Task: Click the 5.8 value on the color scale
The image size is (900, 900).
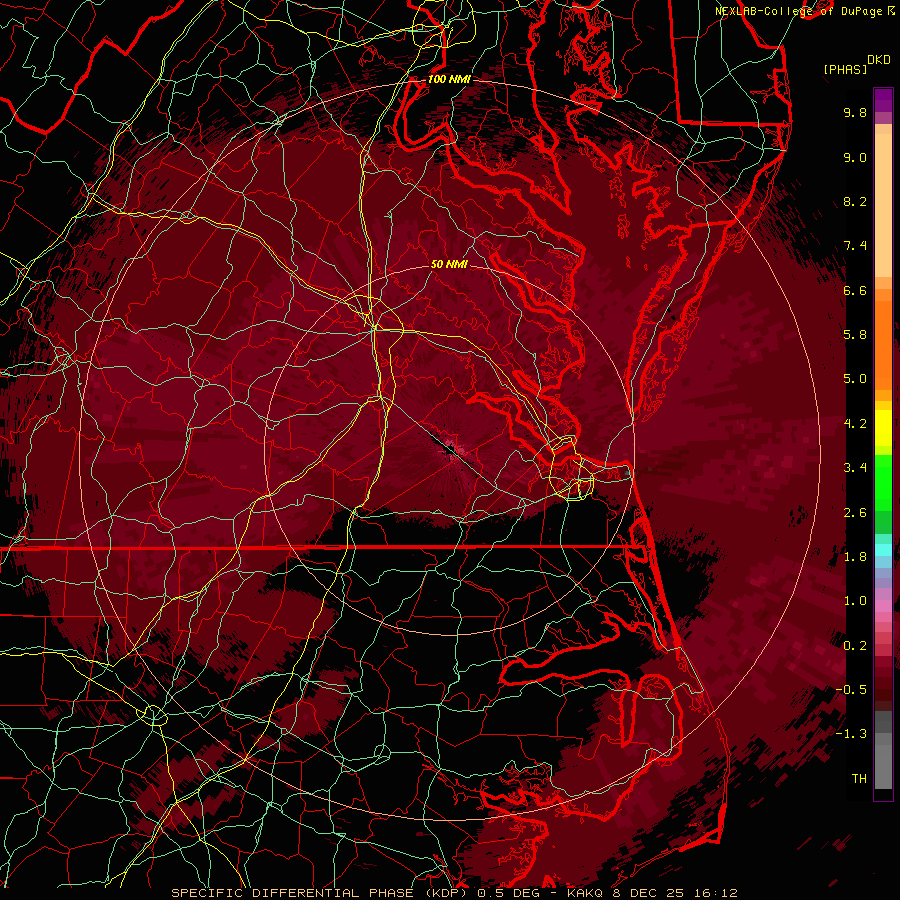Action: pos(855,335)
